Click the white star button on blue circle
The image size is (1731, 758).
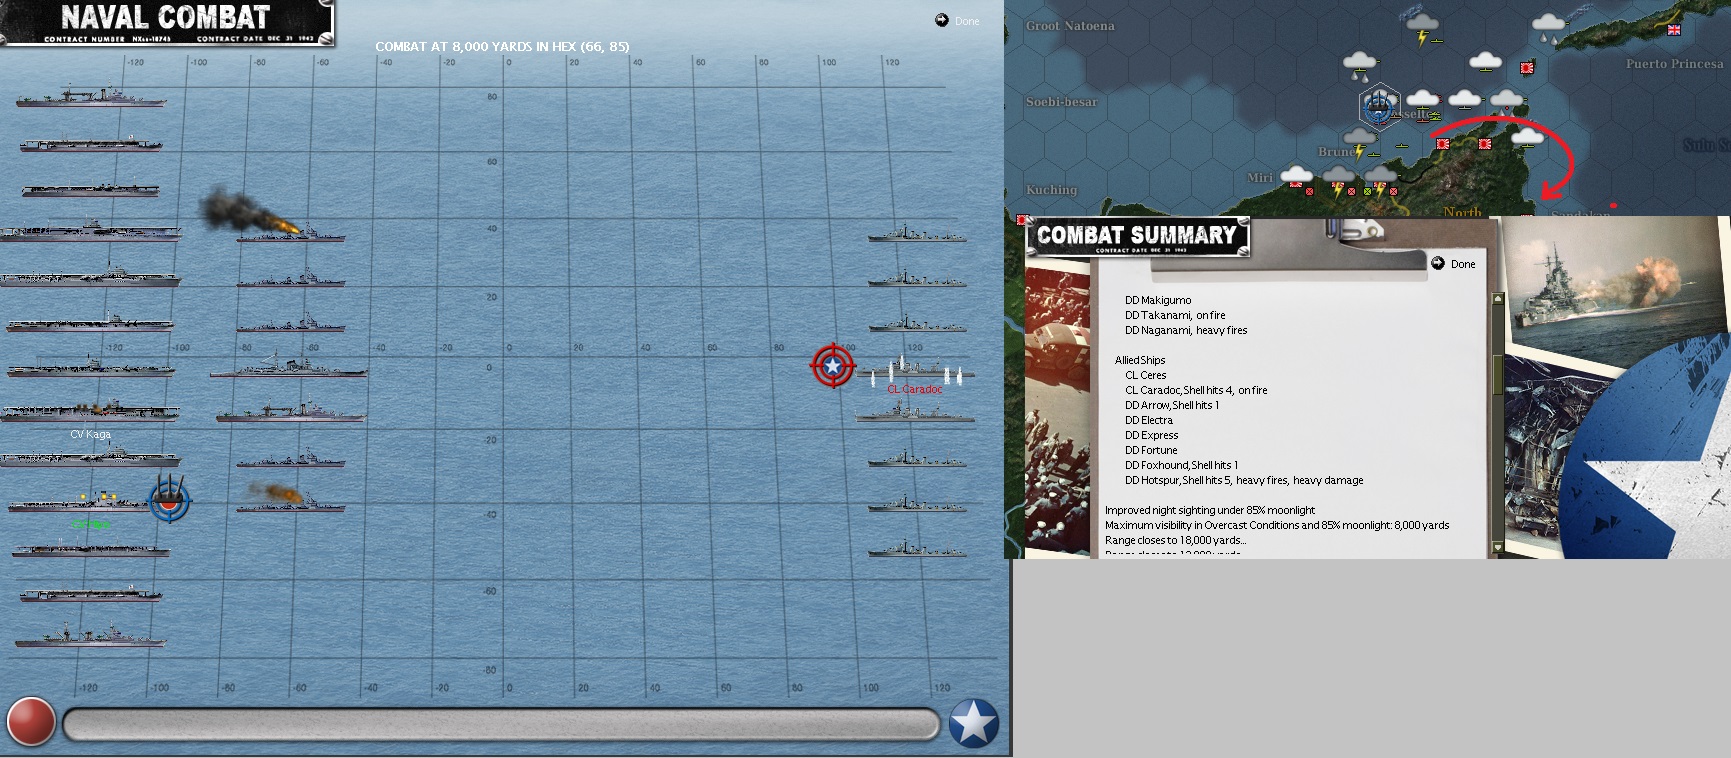pos(973,722)
